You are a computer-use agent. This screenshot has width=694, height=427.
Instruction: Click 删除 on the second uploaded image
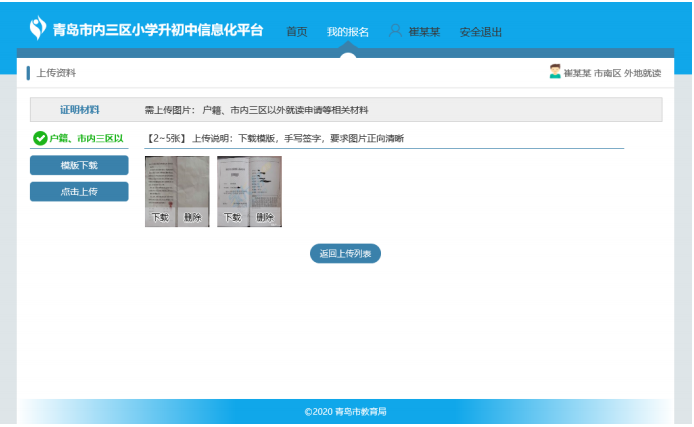tap(265, 217)
